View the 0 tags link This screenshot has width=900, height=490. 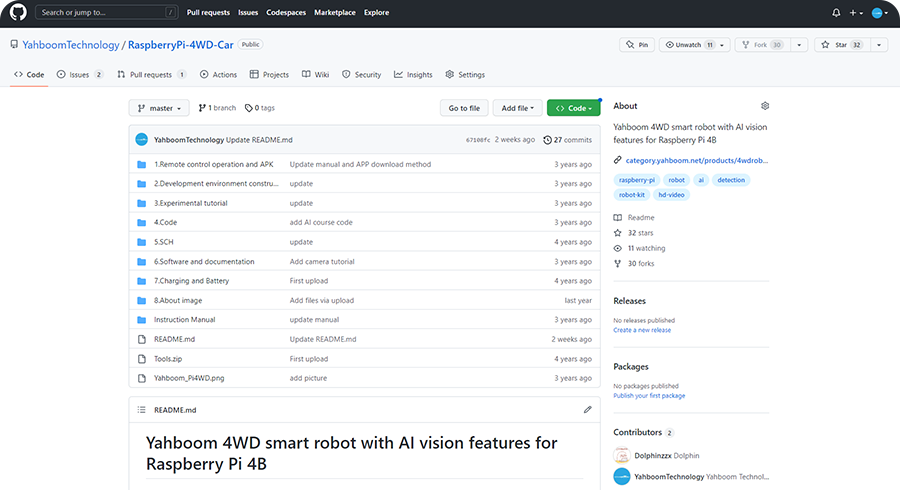[x=260, y=108]
